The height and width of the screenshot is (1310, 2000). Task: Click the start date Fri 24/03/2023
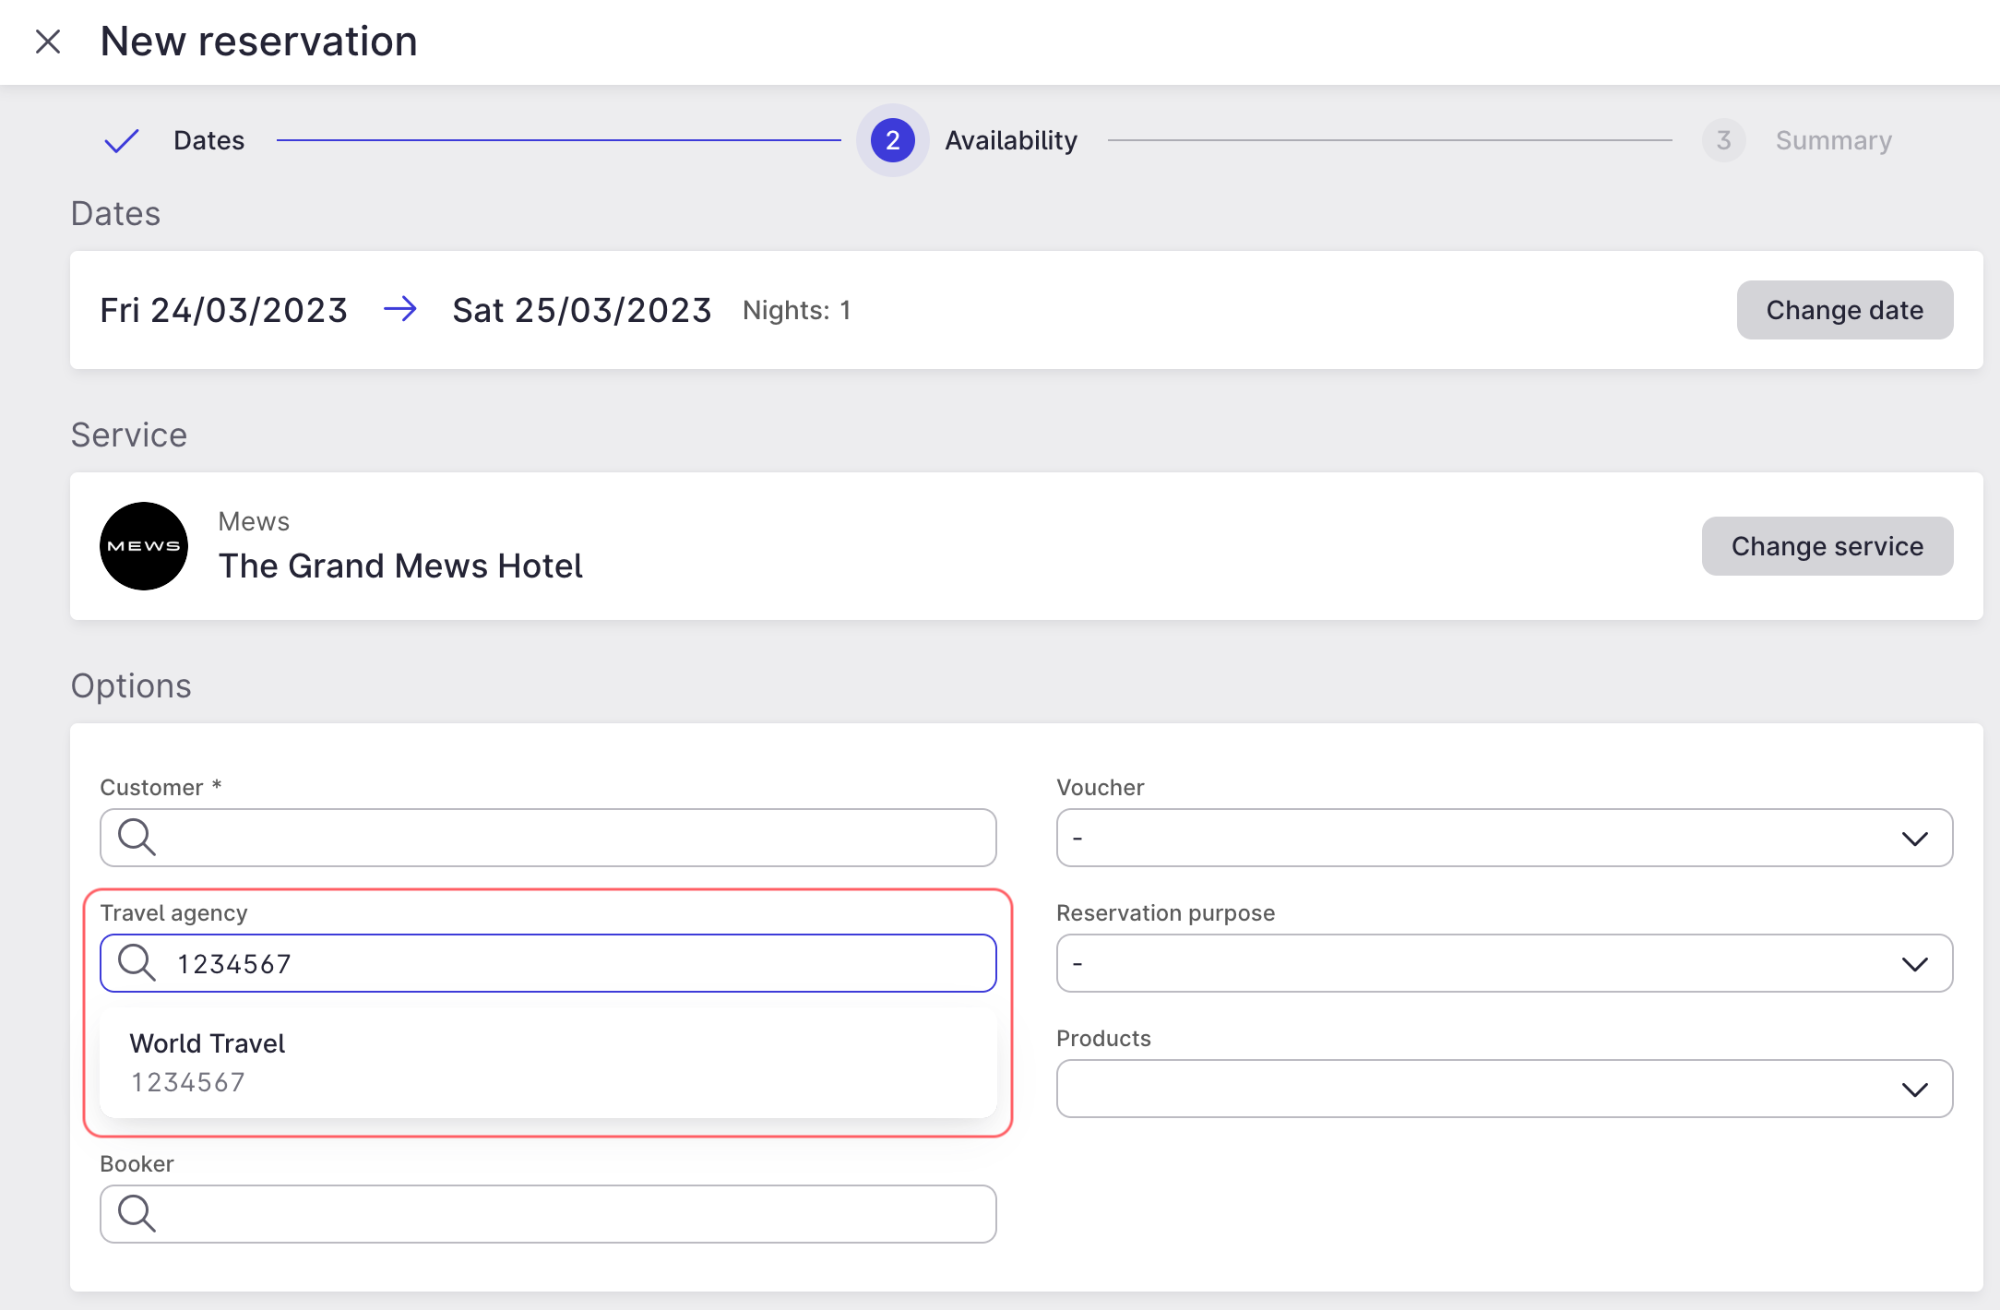pyautogui.click(x=224, y=310)
